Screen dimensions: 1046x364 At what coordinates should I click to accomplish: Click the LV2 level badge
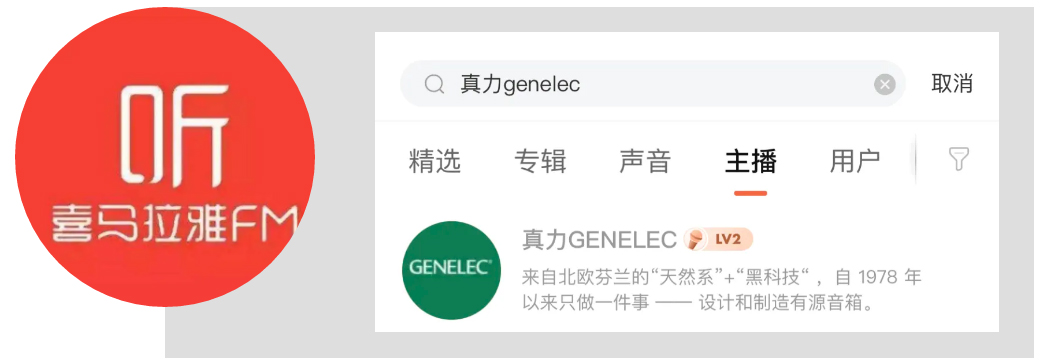[x=719, y=239]
